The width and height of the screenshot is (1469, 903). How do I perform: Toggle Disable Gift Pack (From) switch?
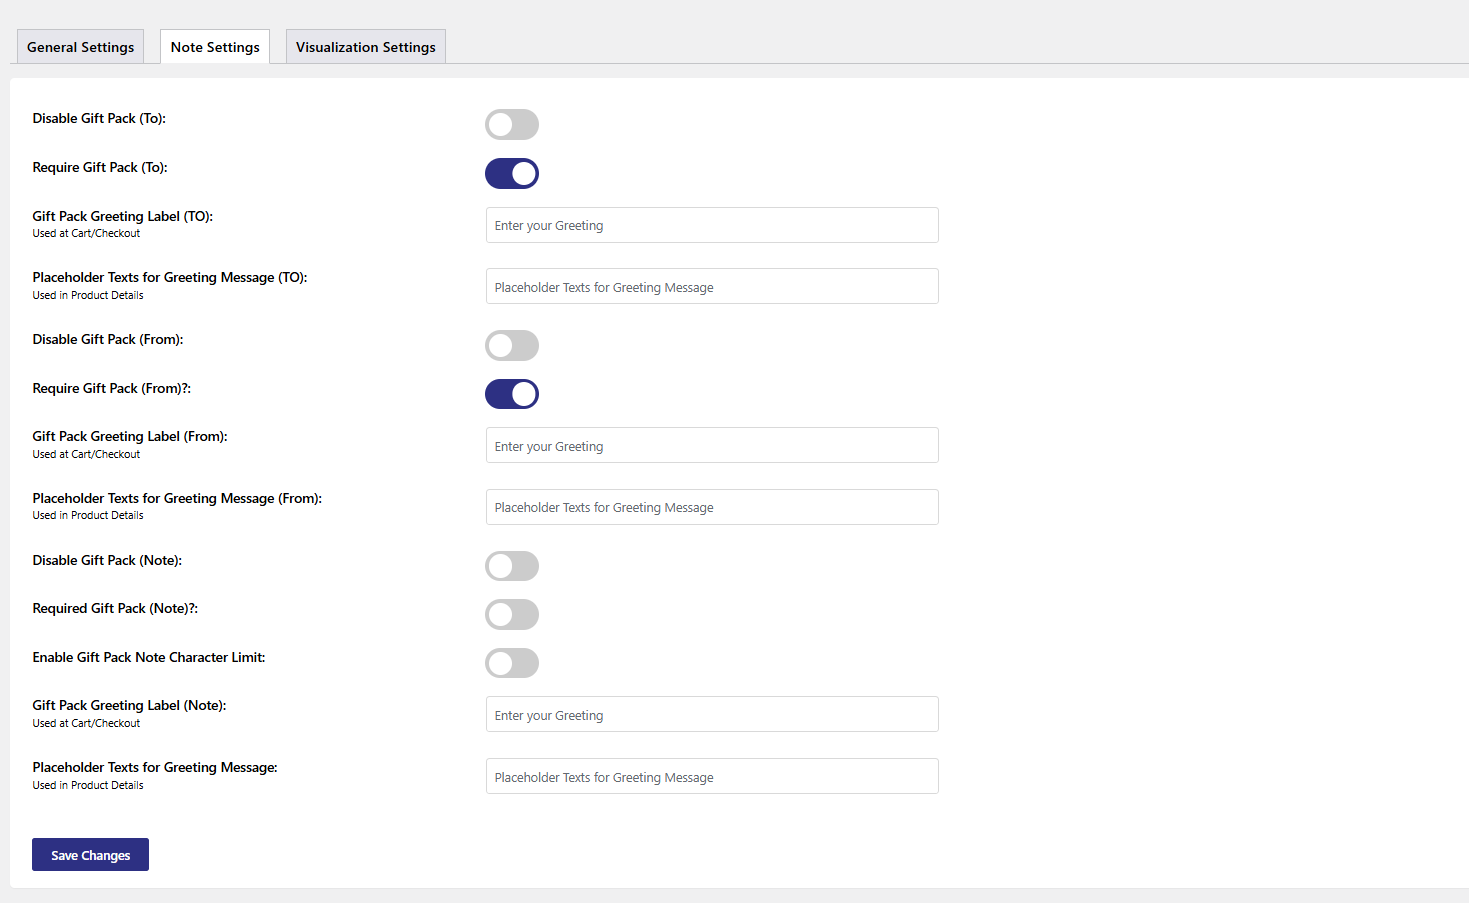click(511, 346)
